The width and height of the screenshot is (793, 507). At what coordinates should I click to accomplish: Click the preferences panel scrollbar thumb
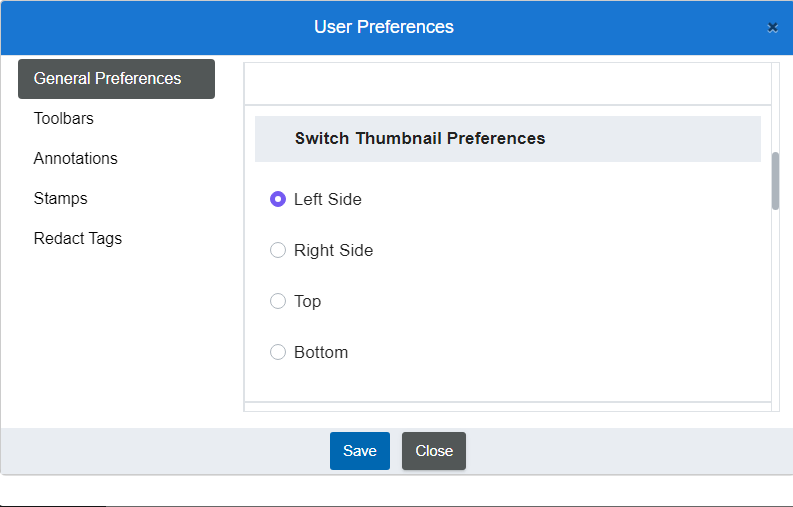tap(775, 181)
